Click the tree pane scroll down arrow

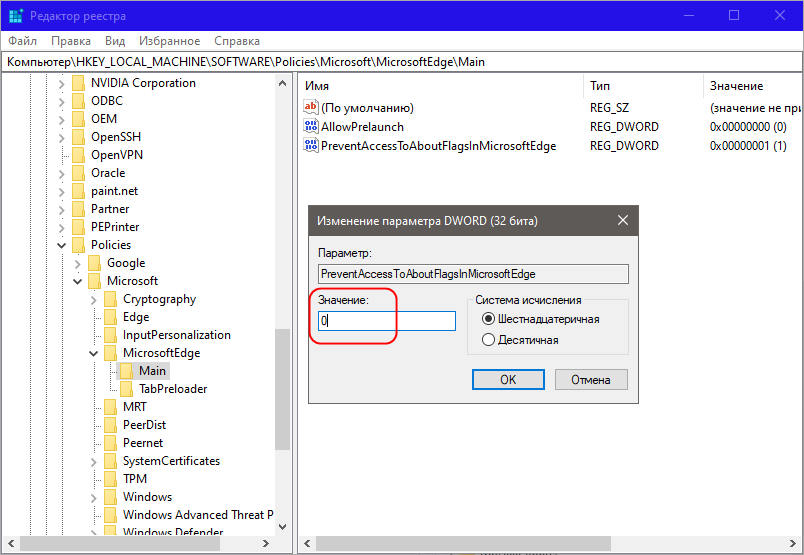(x=282, y=527)
